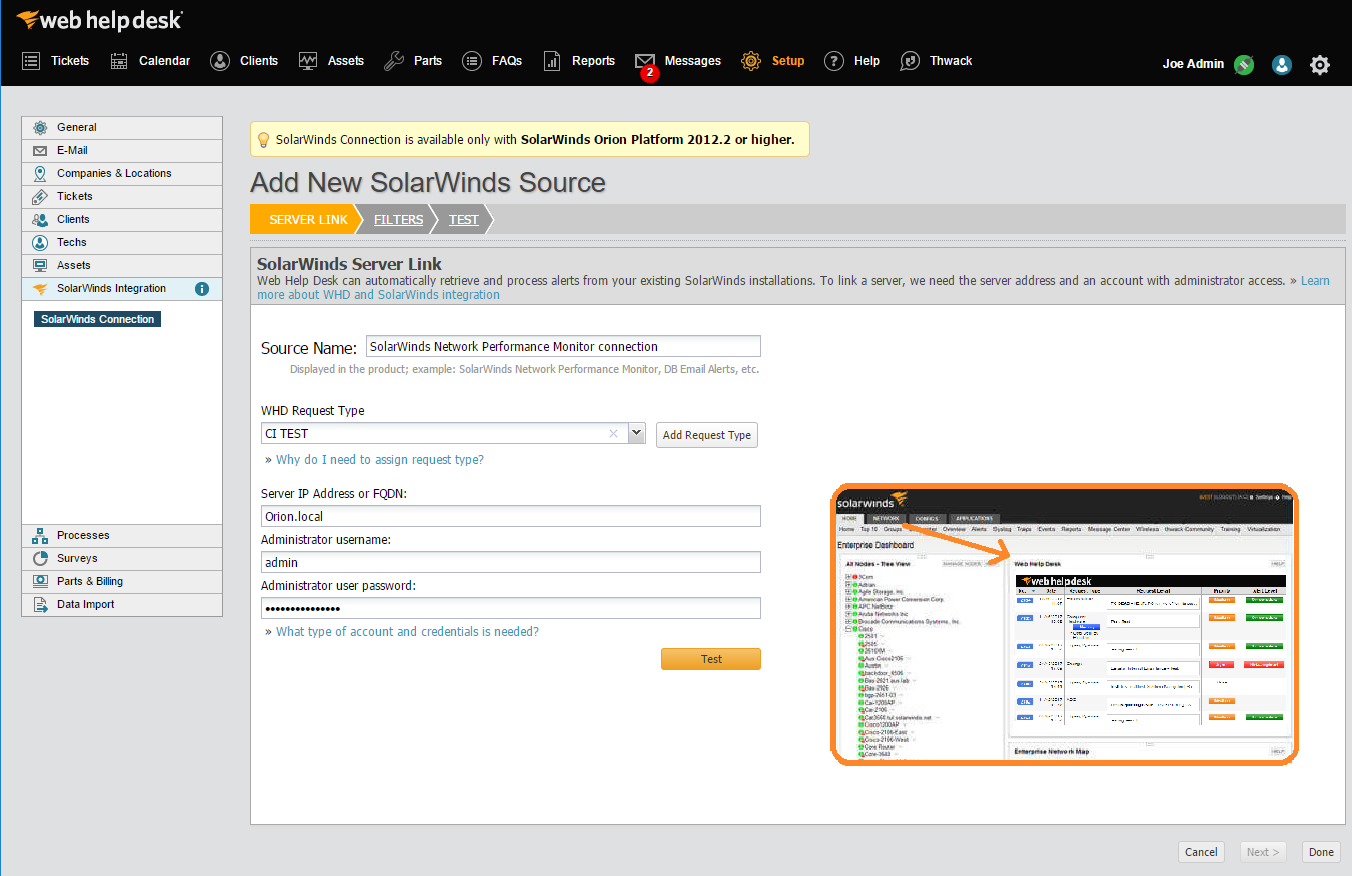Viewport: 1352px width, 876px height.
Task: Open the Messages envelope icon
Action: [x=645, y=61]
